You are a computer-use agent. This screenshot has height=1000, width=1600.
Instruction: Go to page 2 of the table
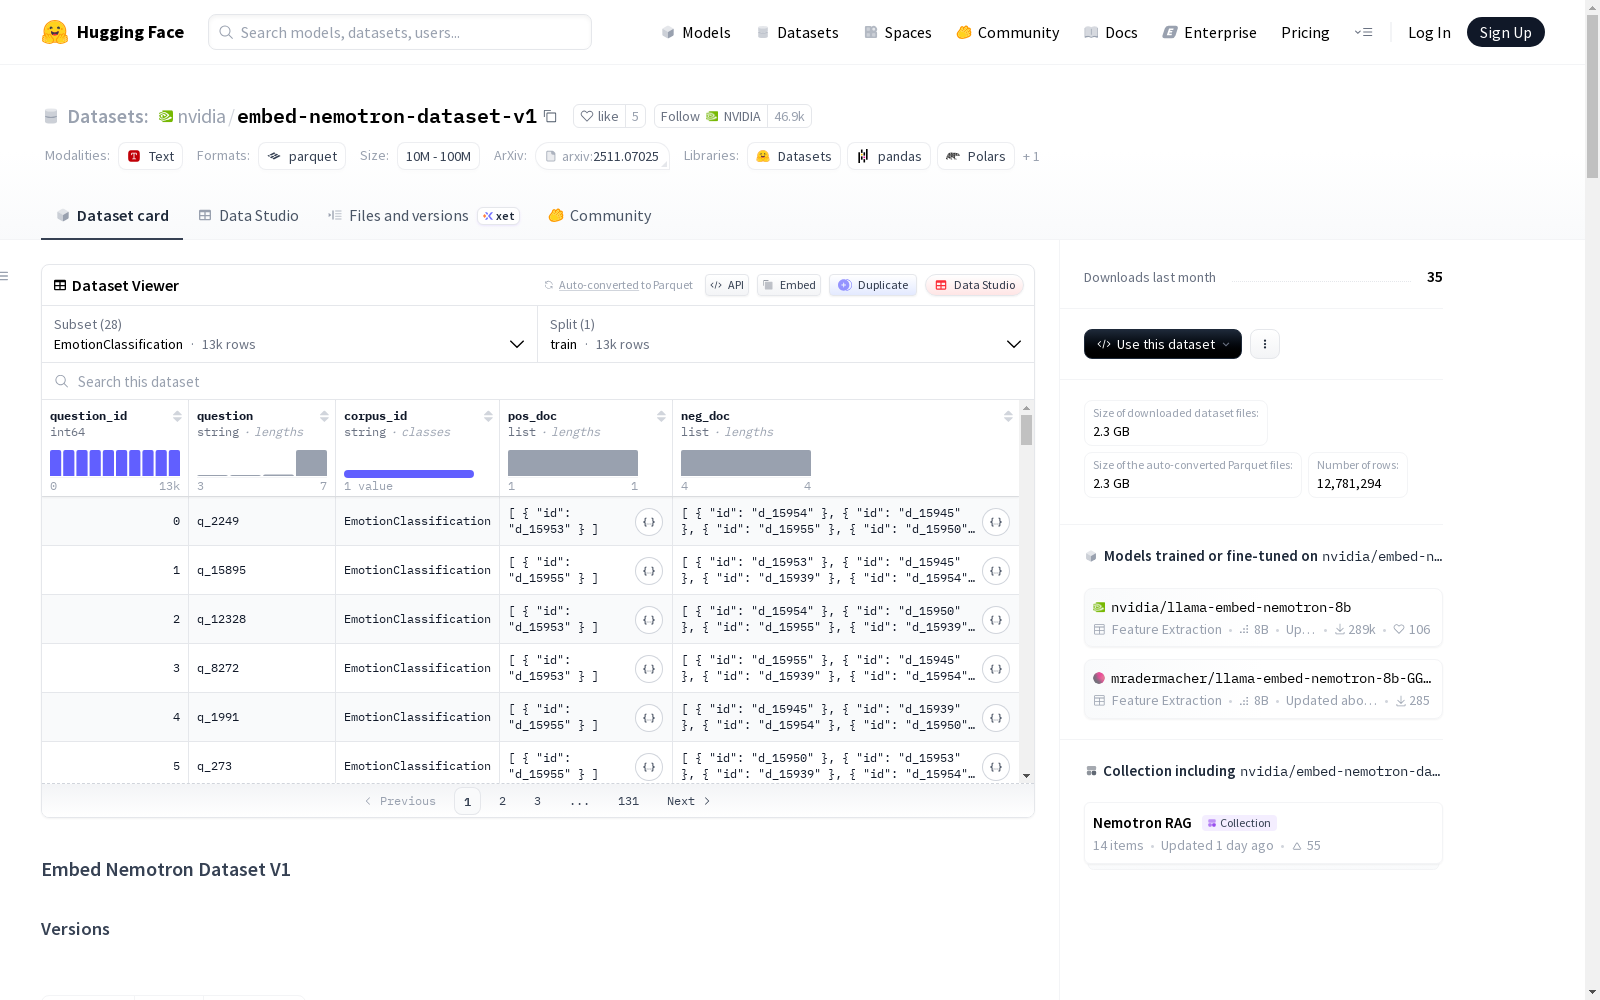[x=502, y=801]
